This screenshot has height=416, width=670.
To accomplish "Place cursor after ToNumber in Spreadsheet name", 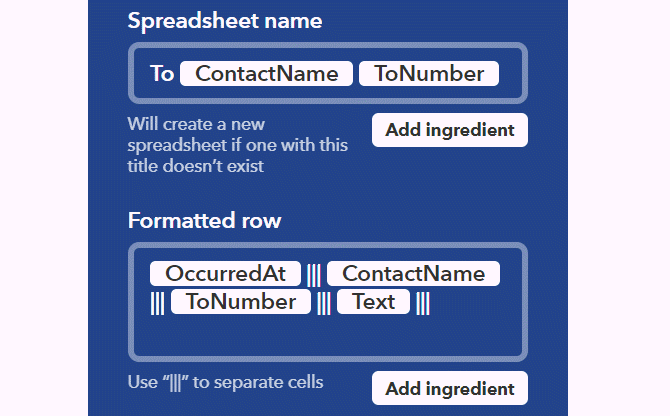I will (506, 73).
